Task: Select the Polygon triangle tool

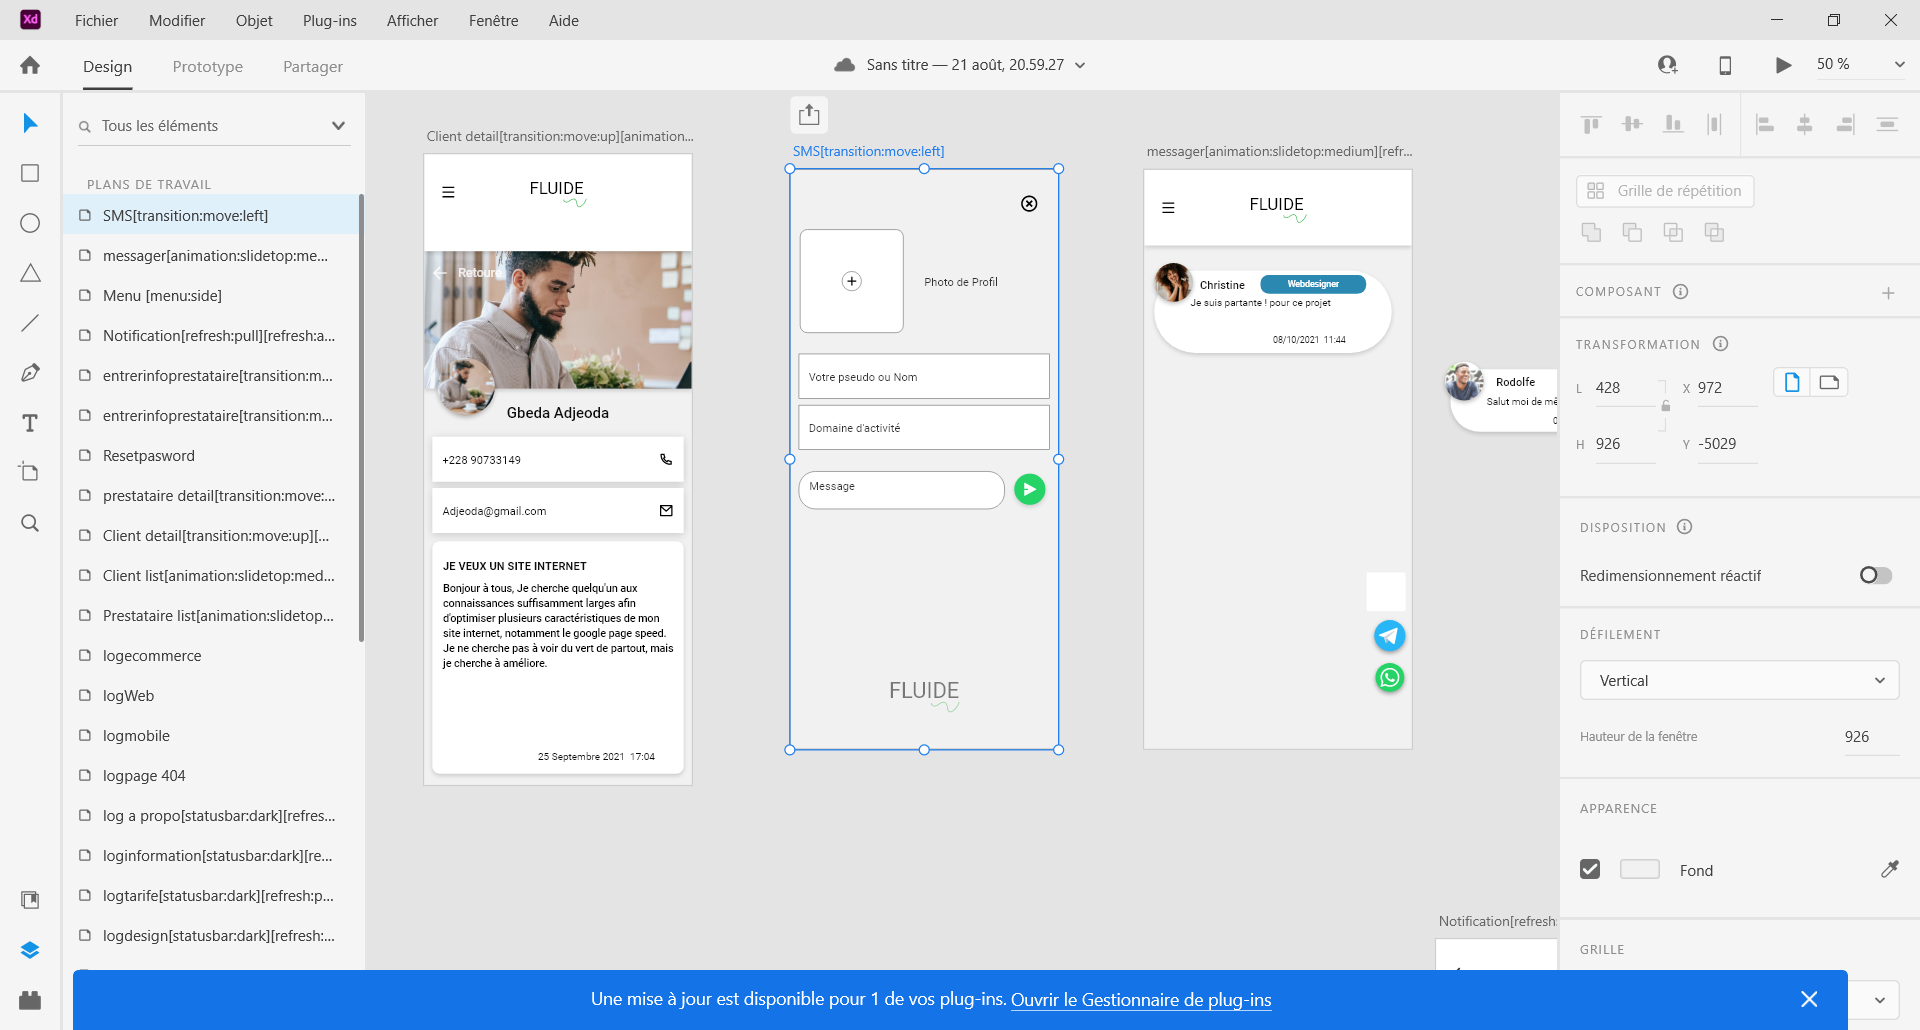Action: 30,273
